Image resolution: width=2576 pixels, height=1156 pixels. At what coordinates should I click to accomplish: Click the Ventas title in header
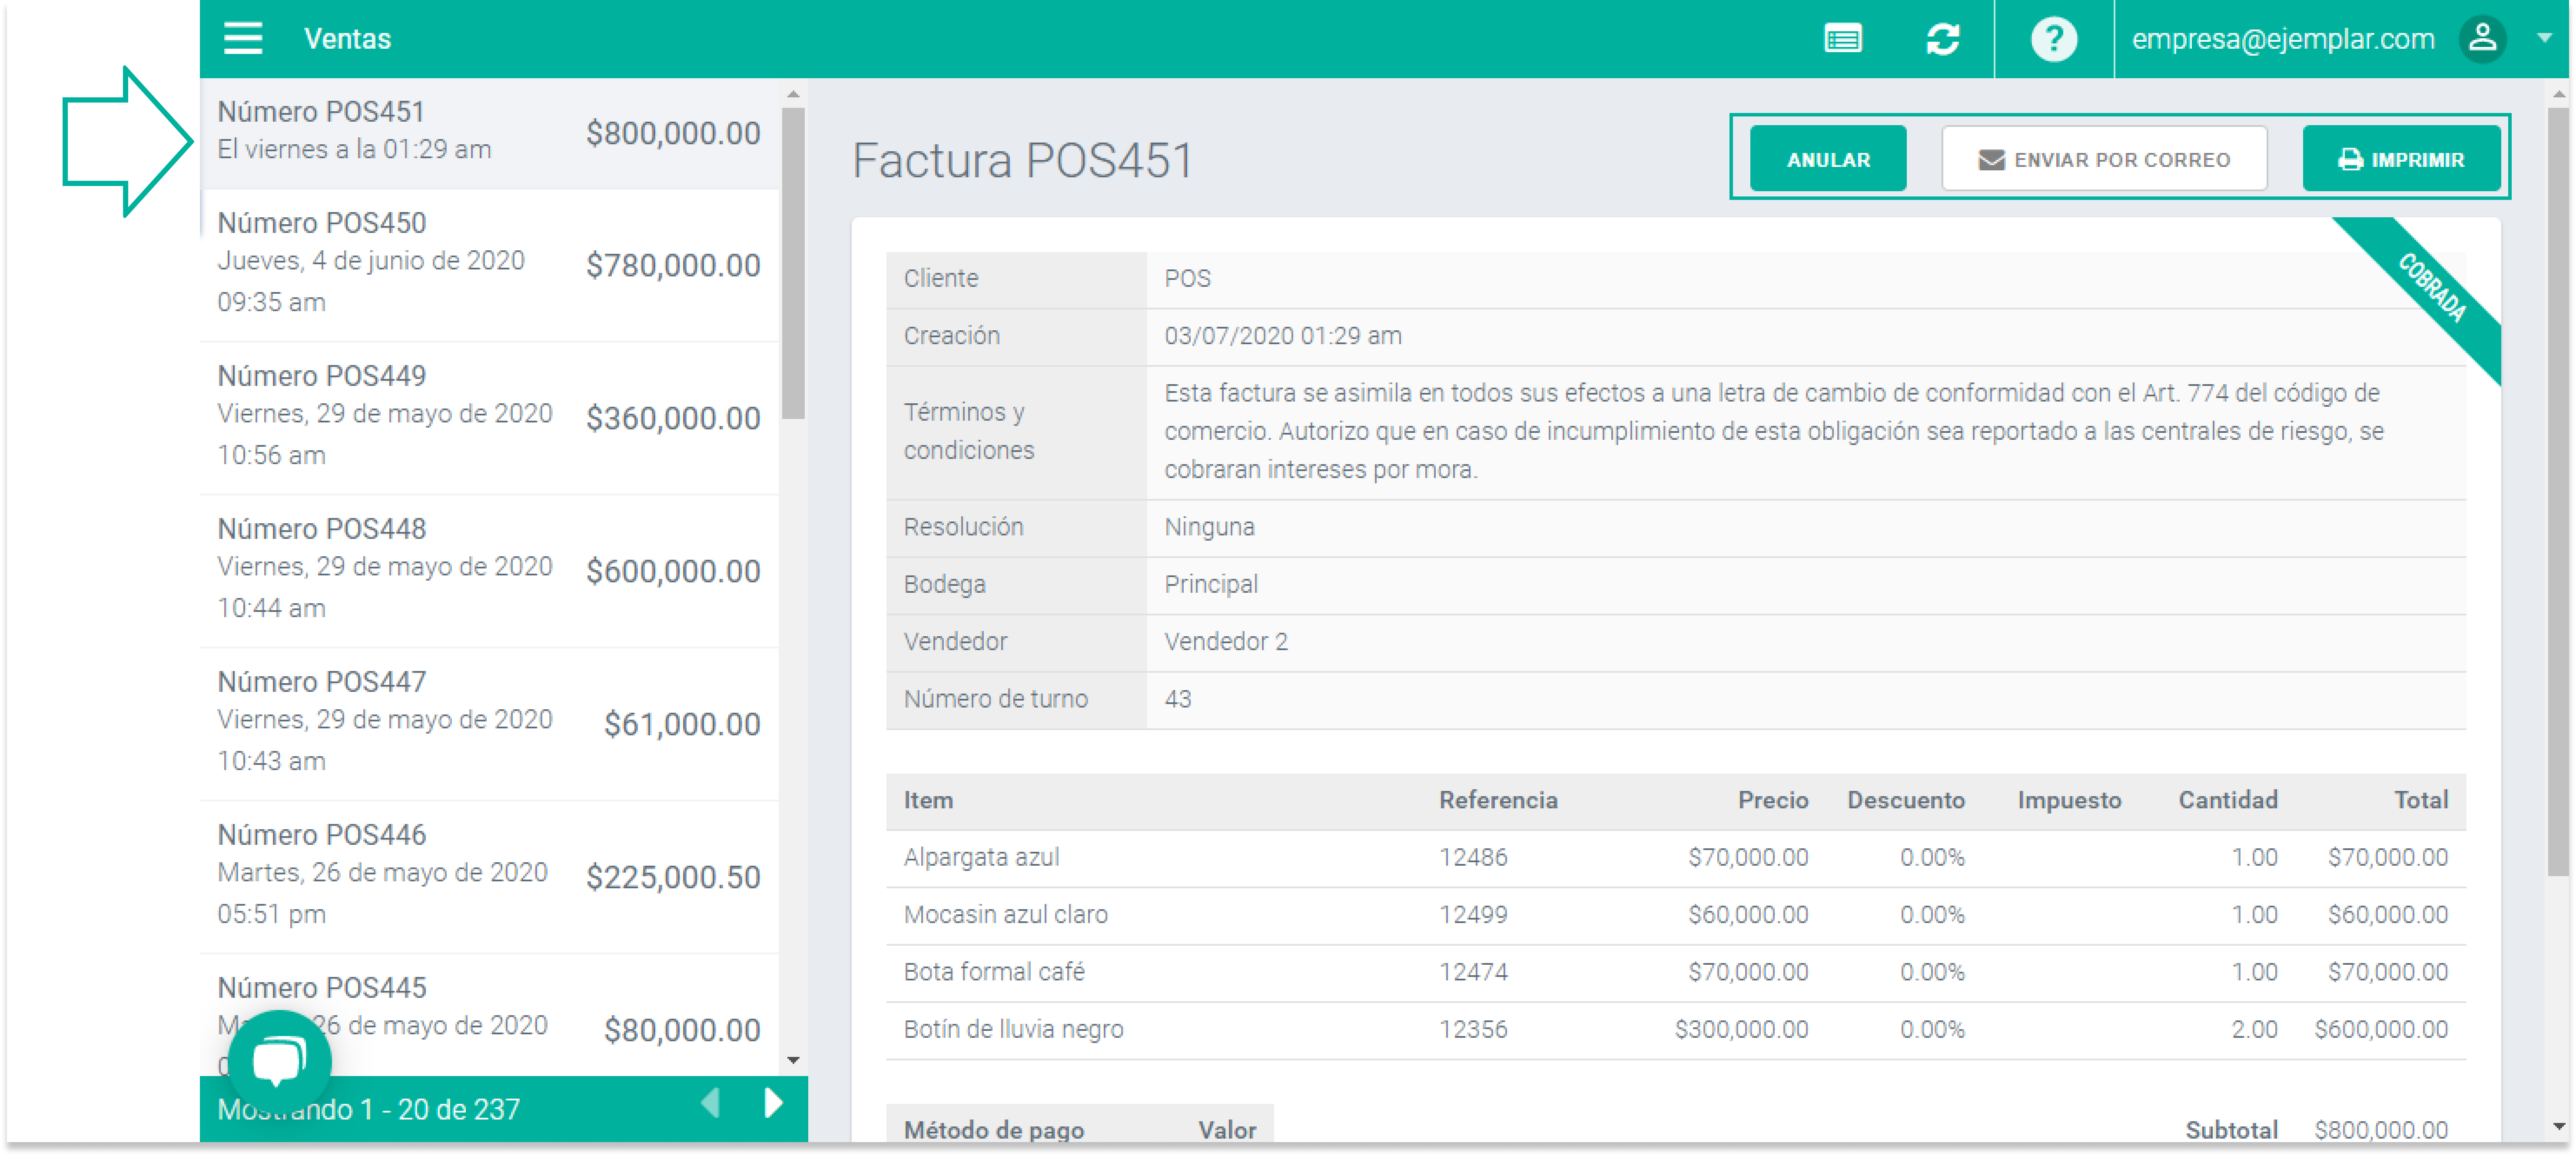click(347, 39)
